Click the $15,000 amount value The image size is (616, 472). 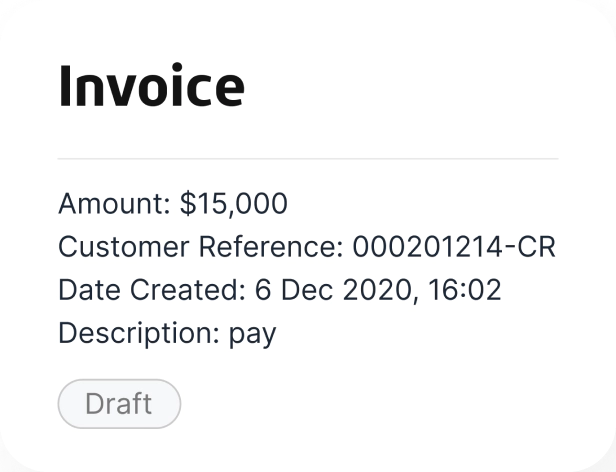233,204
